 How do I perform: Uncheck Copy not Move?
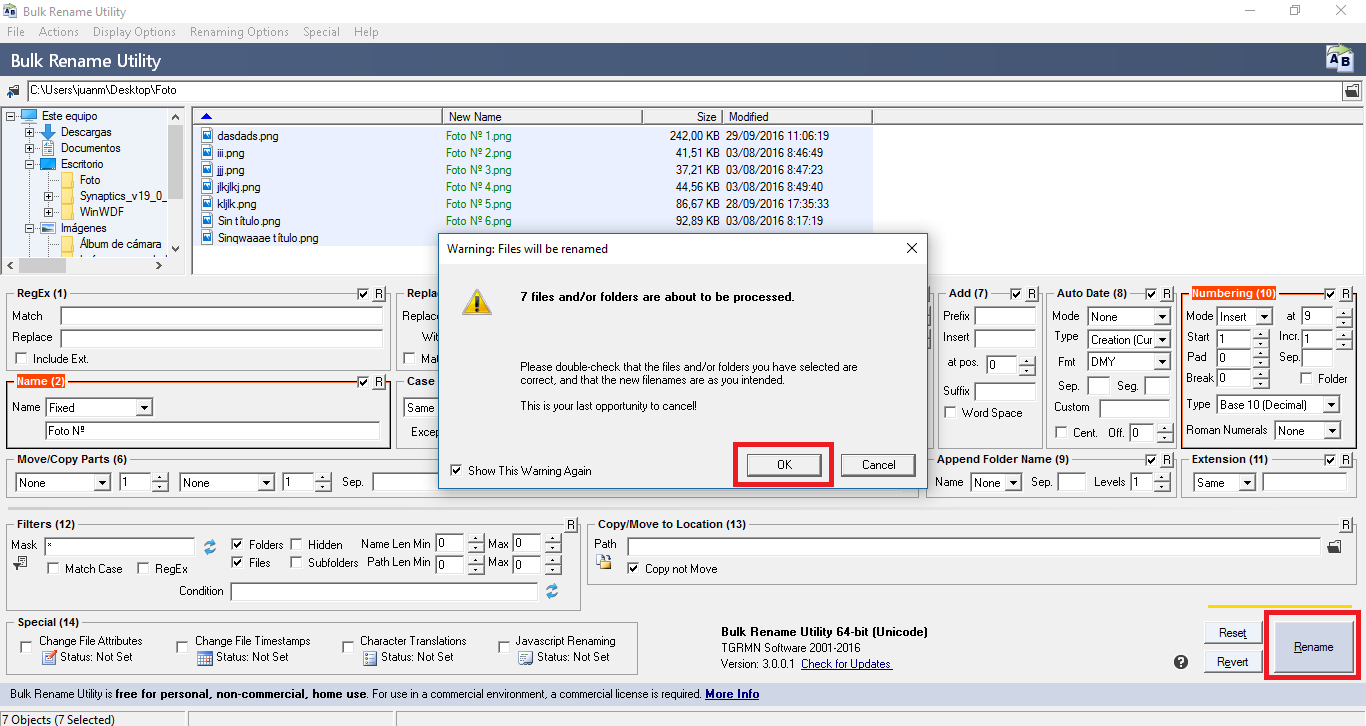tap(633, 568)
